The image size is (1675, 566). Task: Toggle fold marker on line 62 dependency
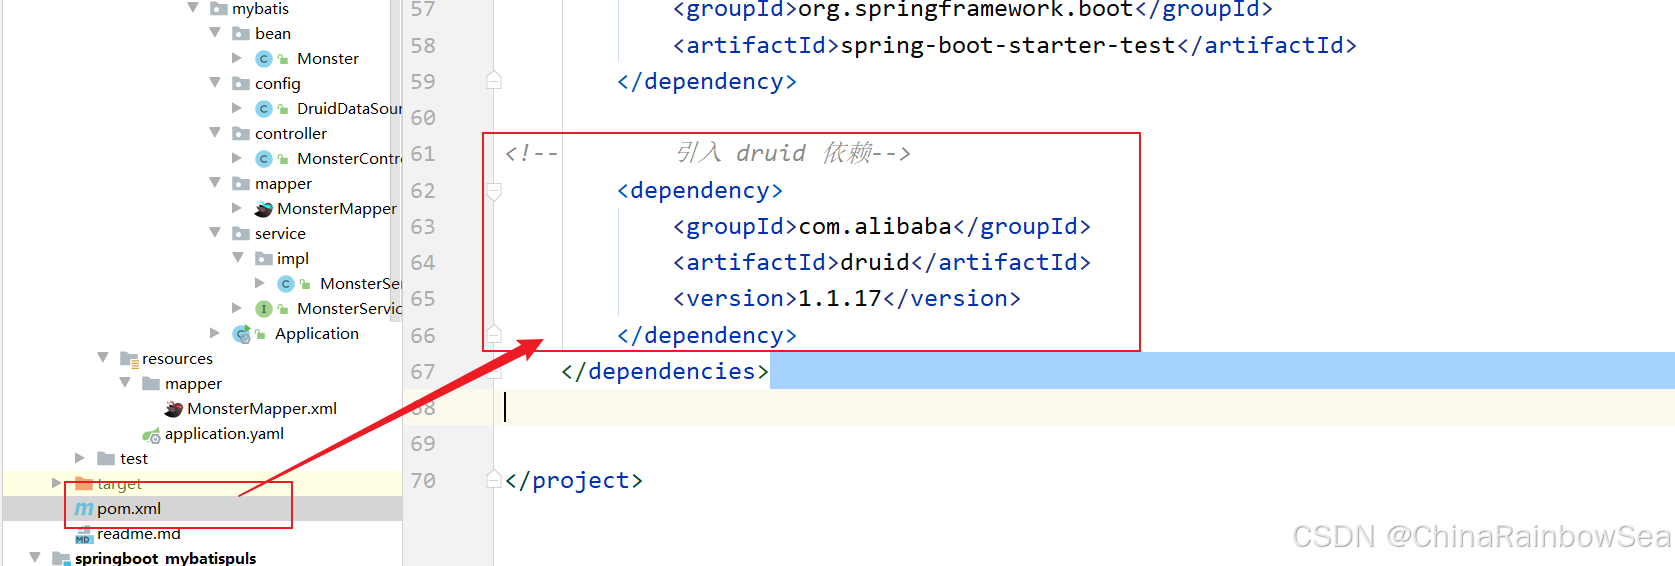point(494,190)
